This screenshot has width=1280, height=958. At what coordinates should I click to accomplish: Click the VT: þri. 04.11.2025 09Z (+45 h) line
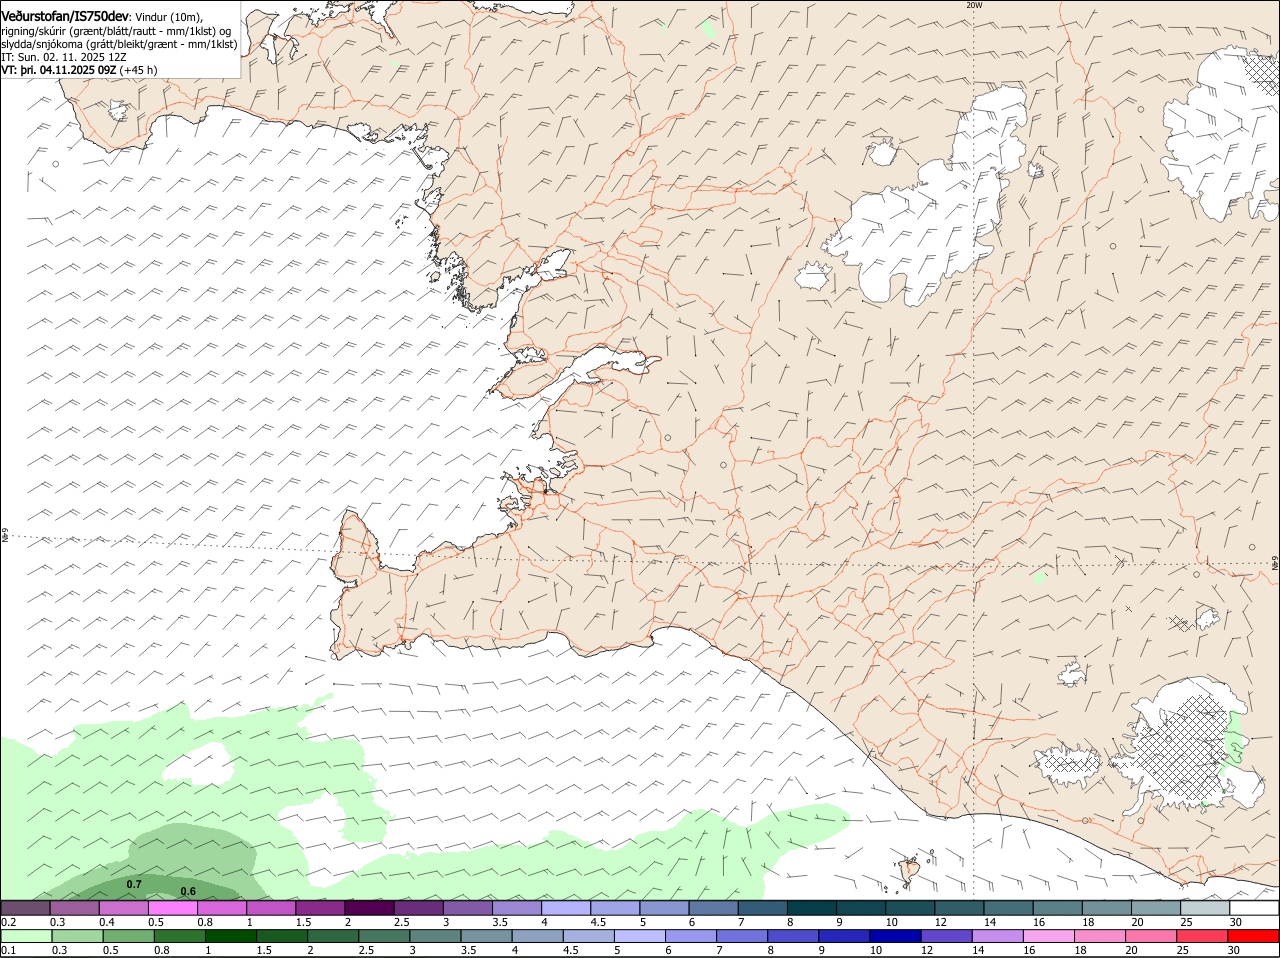pos(79,70)
